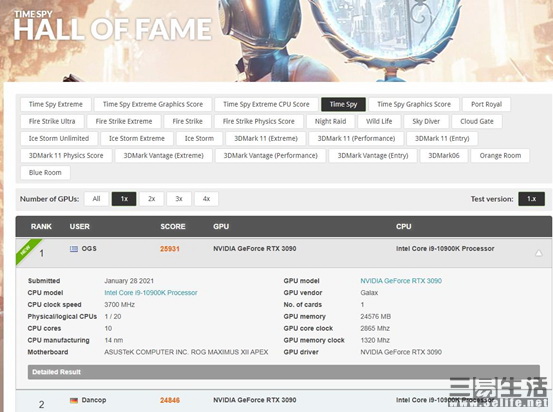Image resolution: width=553 pixels, height=412 pixels.
Task: Open the 3DMark 11 (Entry) tab
Action: (442, 138)
